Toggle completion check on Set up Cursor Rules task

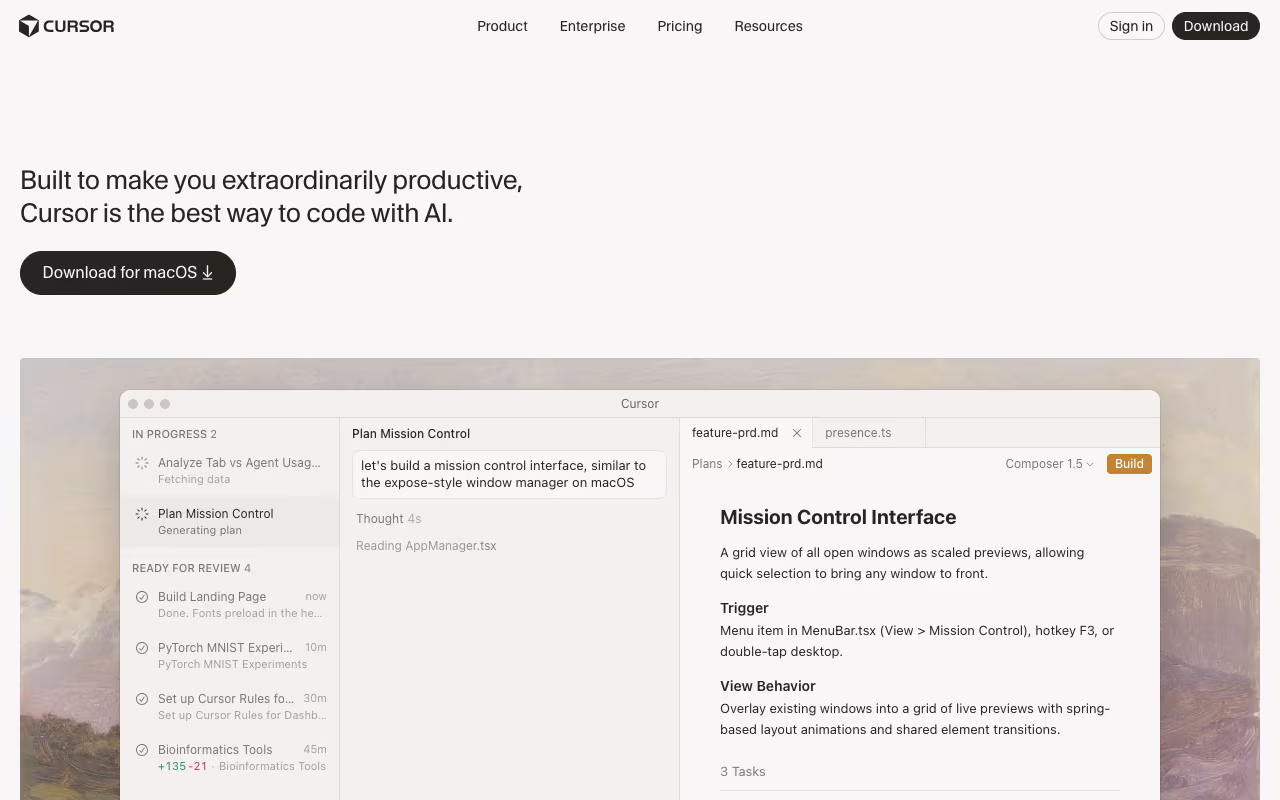tap(141, 699)
